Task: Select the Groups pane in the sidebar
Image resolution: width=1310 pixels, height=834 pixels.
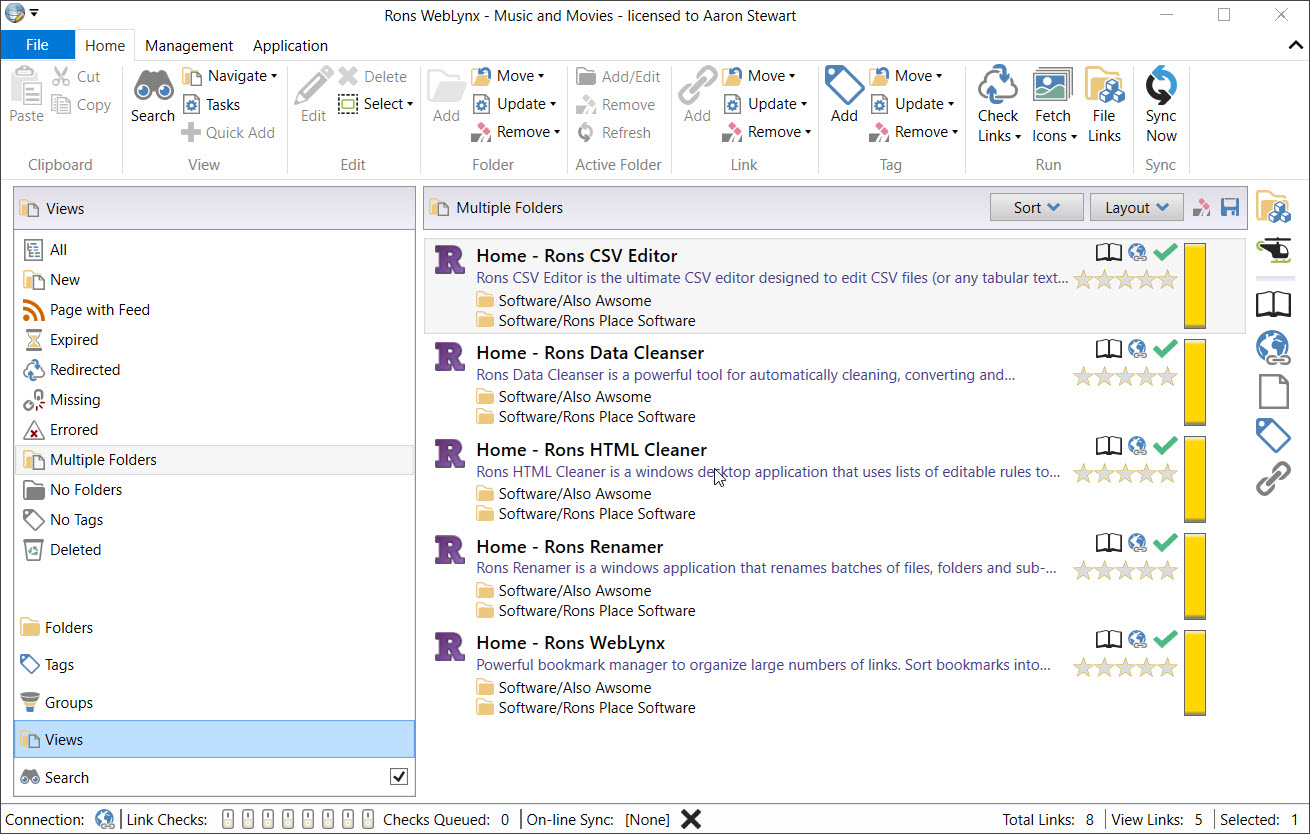Action: pyautogui.click(x=214, y=702)
